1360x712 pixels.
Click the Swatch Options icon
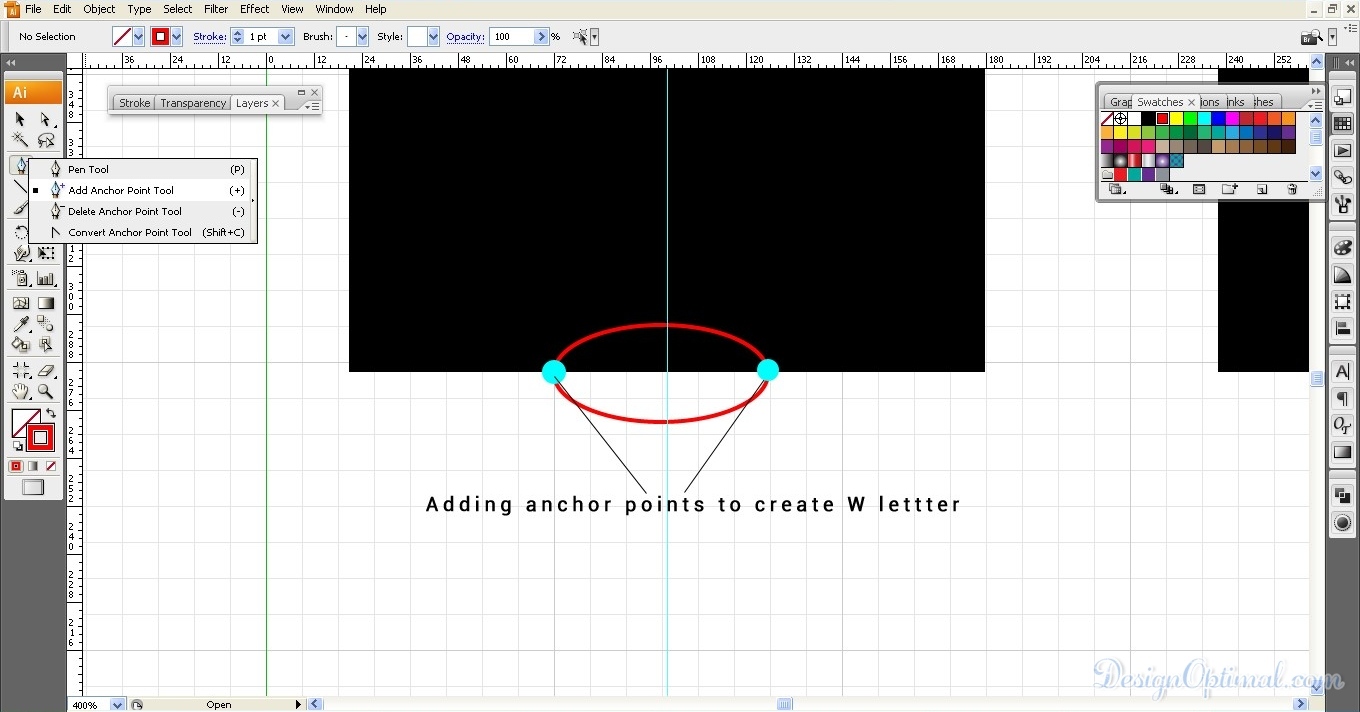tap(1199, 189)
